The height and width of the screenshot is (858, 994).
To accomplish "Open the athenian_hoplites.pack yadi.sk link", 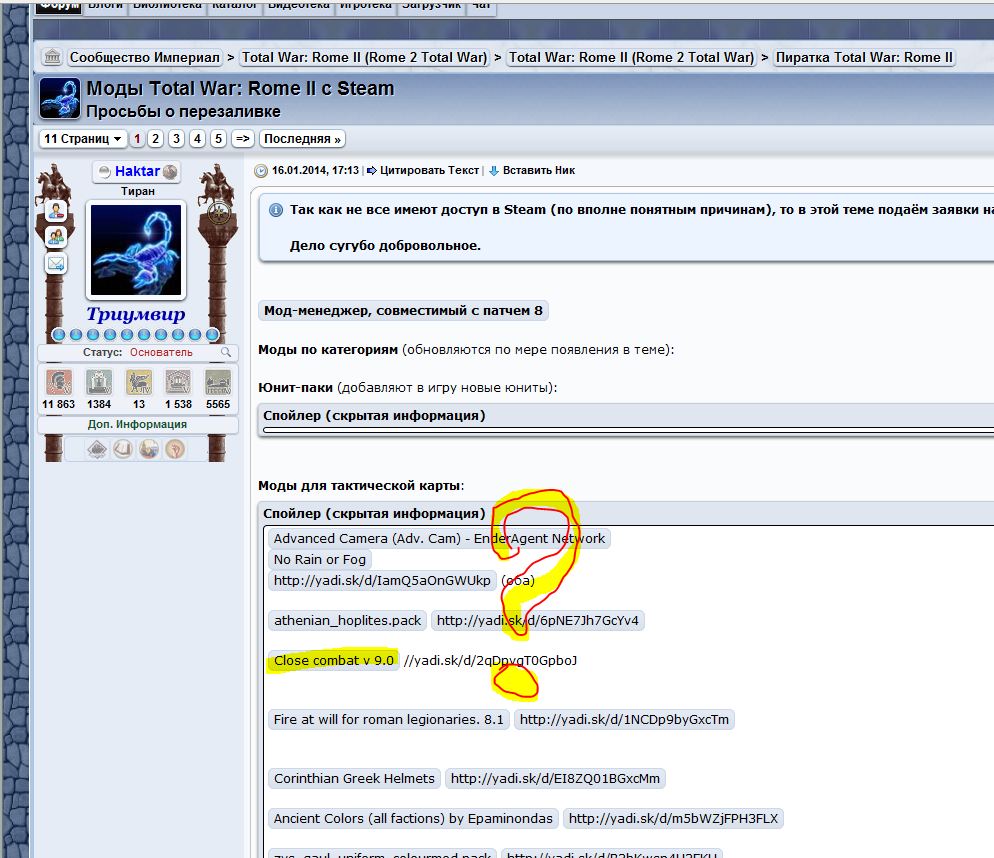I will pyautogui.click(x=538, y=620).
